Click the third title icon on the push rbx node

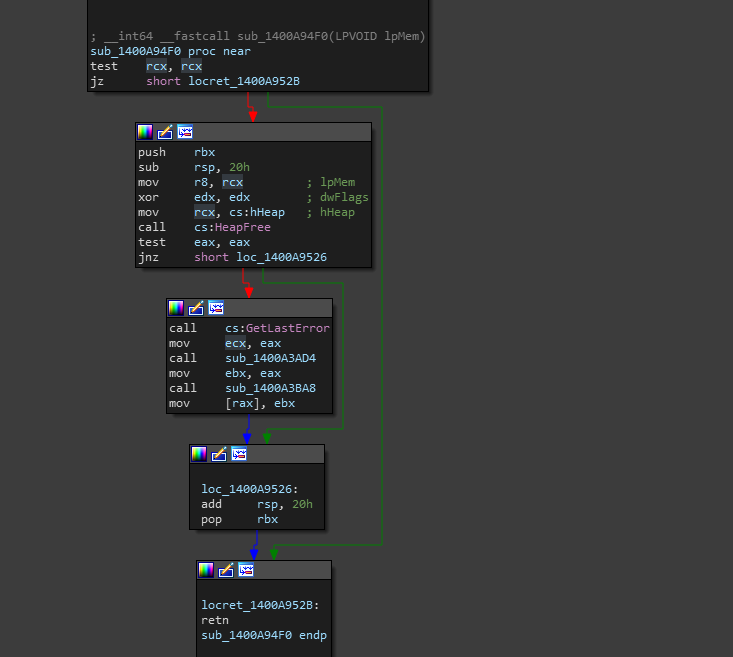coord(185,132)
